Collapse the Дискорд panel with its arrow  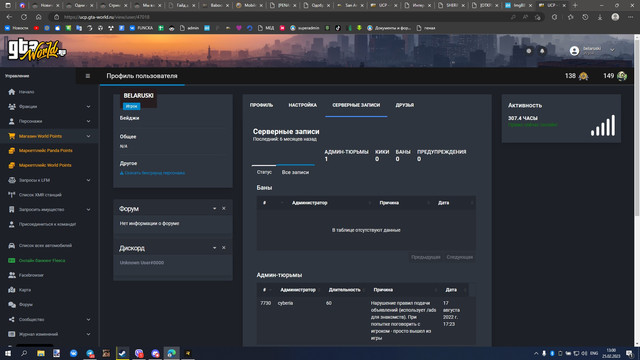pos(215,248)
